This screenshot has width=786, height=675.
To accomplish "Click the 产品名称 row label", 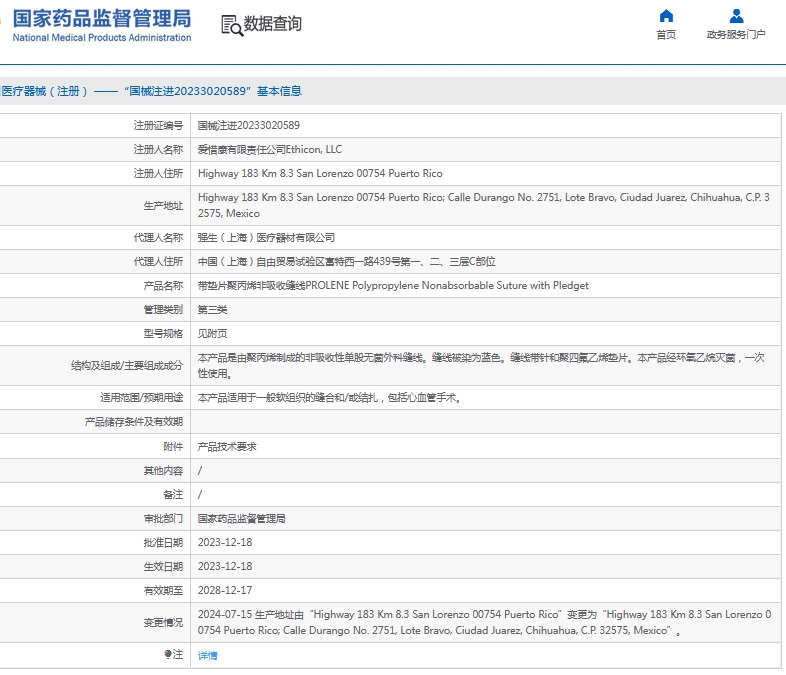I will point(163,286).
